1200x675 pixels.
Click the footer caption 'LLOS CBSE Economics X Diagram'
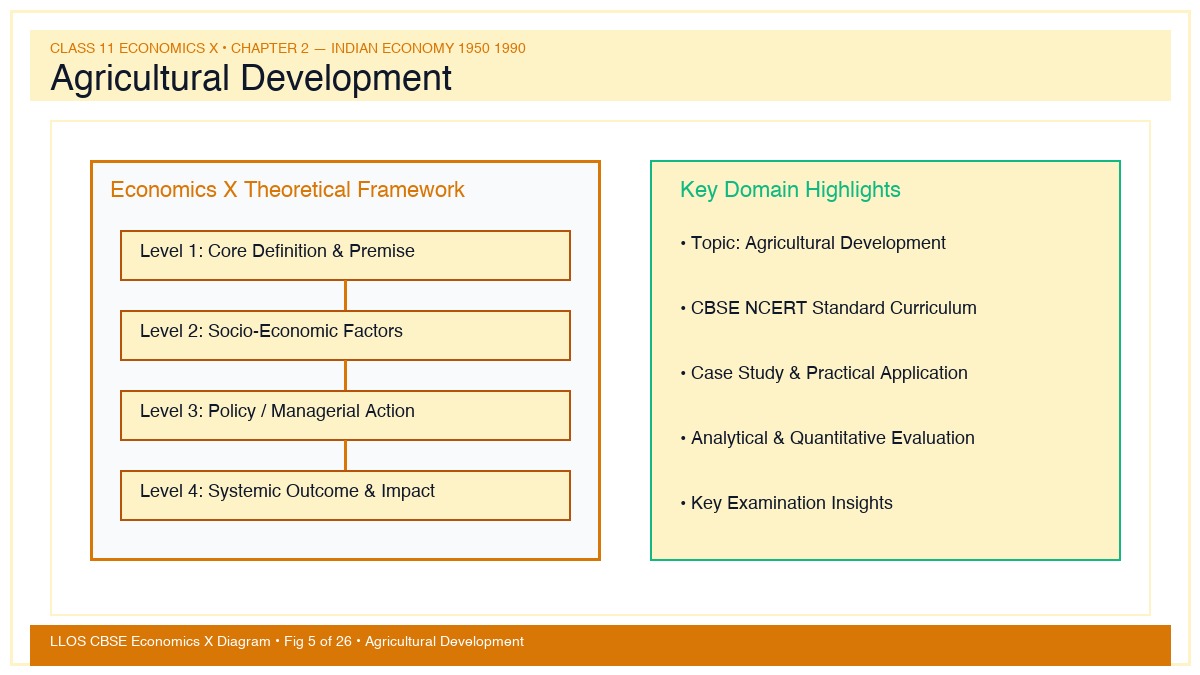pyautogui.click(x=287, y=641)
